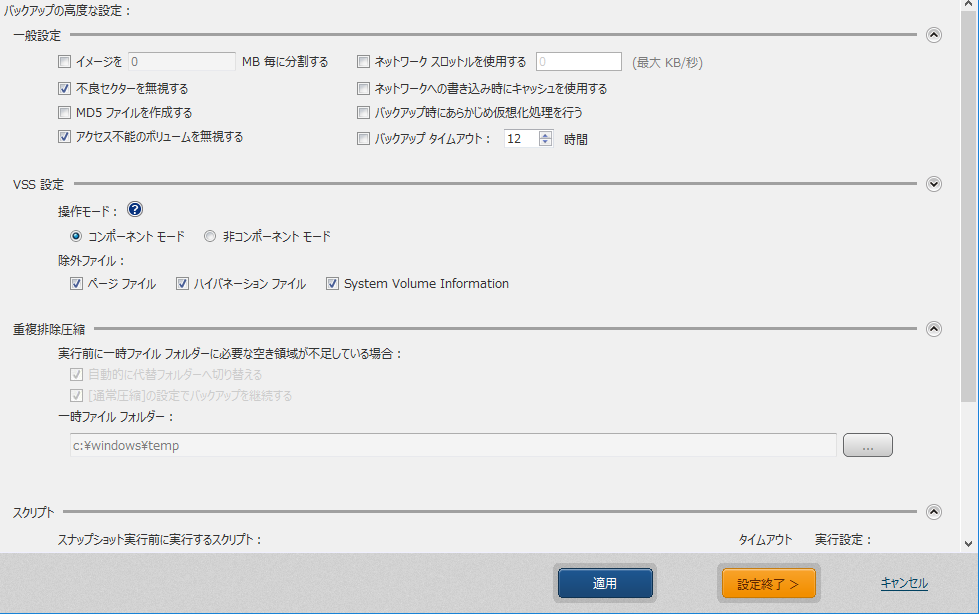Screen dimensions: 979x614
Task: Uncheck System Volume Information exclusion
Action: click(333, 284)
